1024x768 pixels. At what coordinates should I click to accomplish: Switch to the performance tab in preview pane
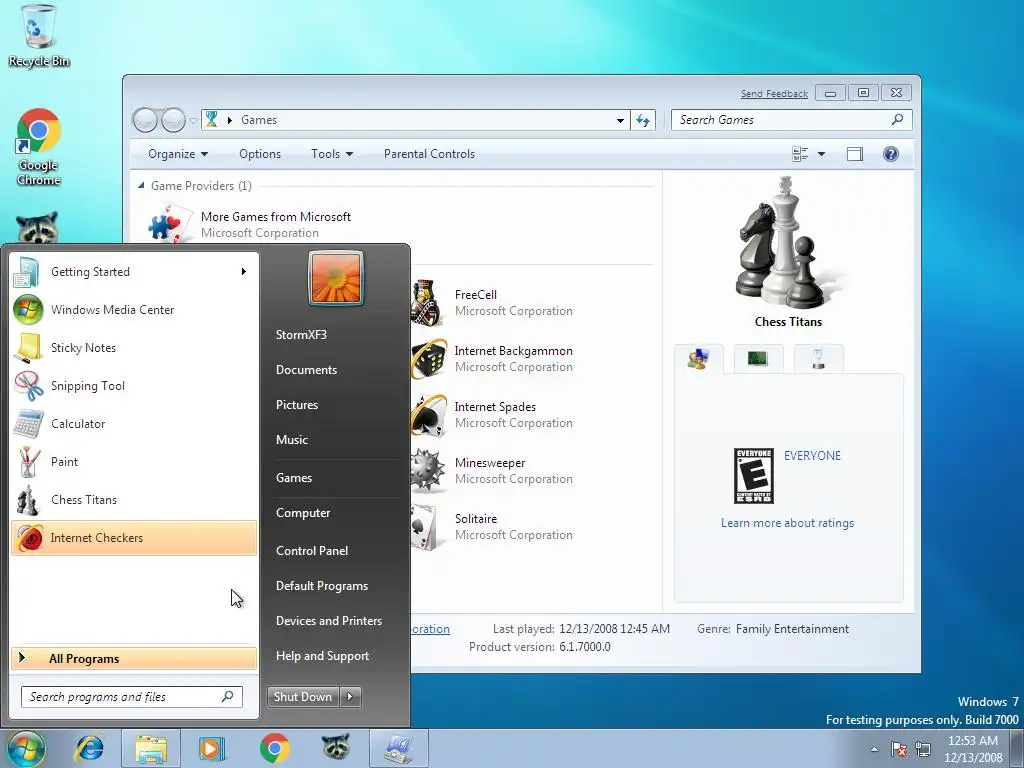(758, 359)
